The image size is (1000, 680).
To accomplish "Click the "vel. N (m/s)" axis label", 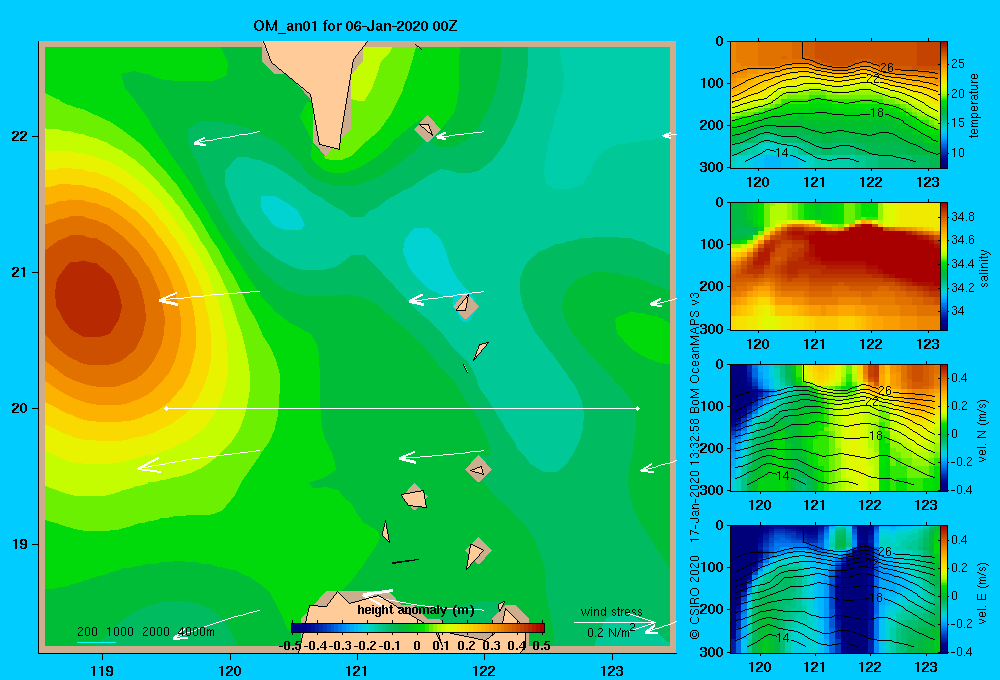I will coord(983,431).
